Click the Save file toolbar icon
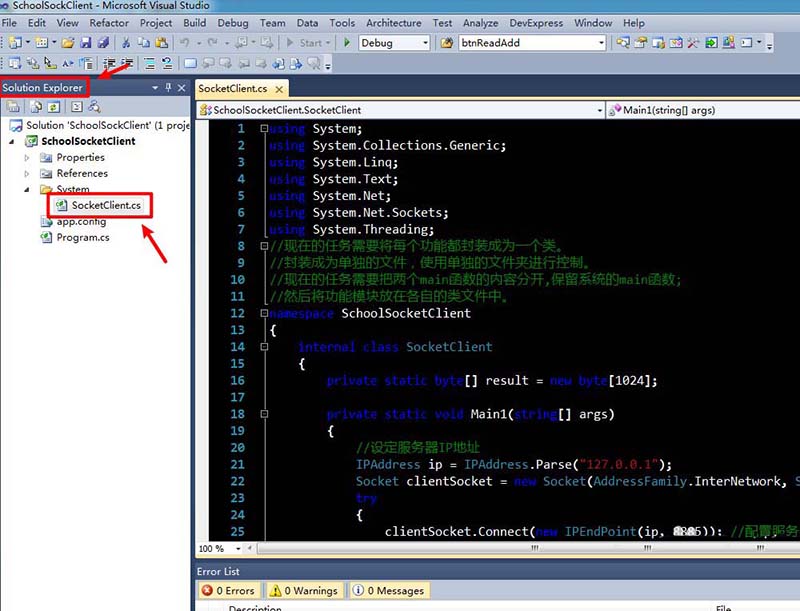Viewport: 800px width, 611px height. pyautogui.click(x=86, y=43)
